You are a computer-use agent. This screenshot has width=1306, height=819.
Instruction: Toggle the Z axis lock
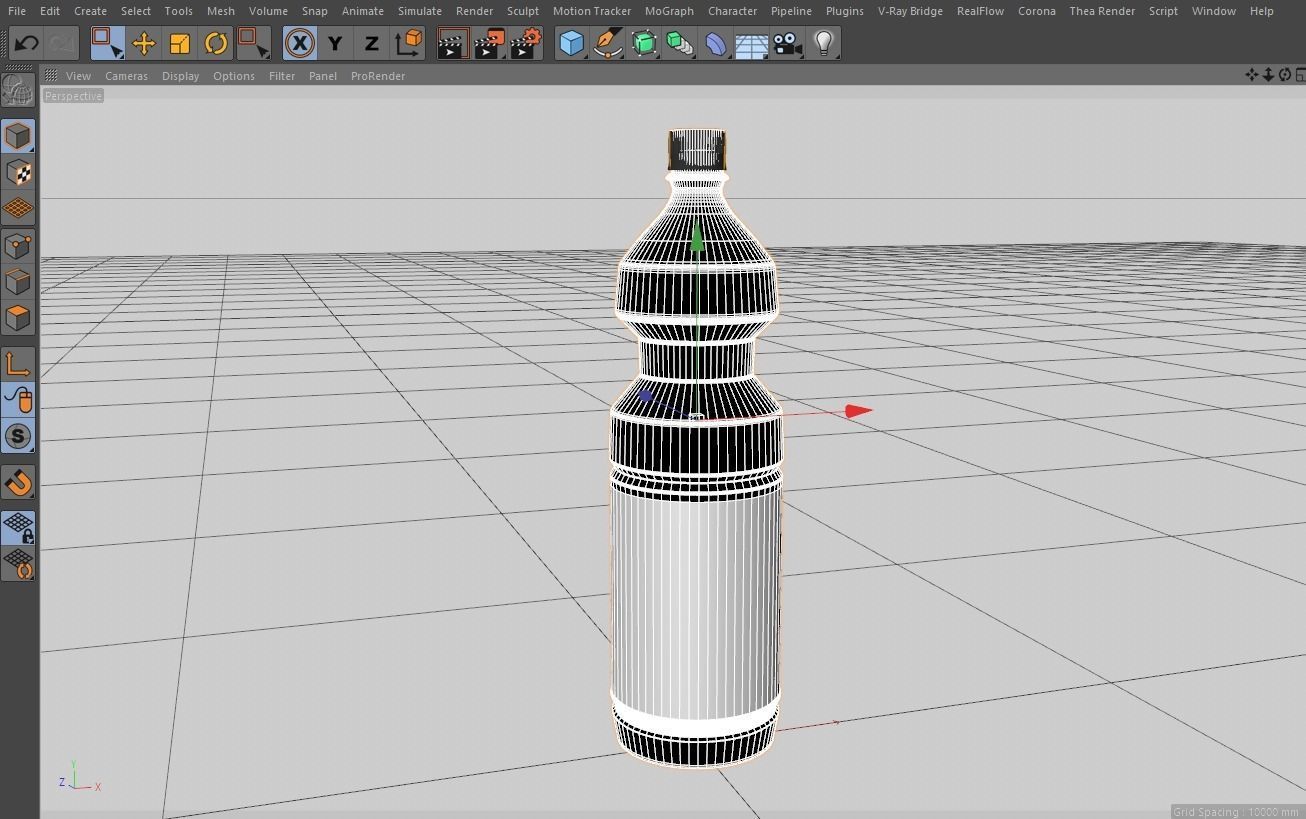point(371,43)
